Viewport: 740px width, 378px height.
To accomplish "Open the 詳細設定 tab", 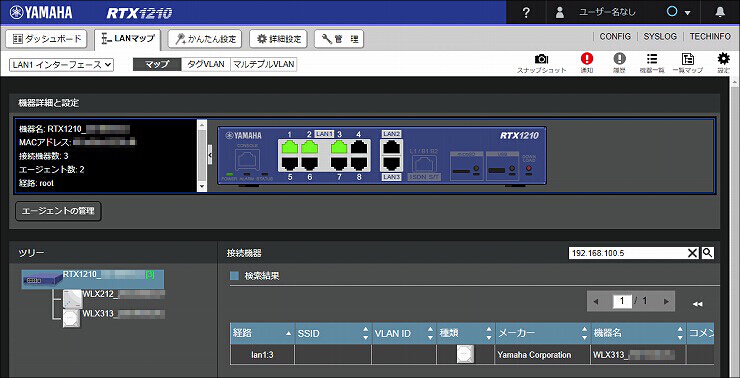I will coord(278,39).
